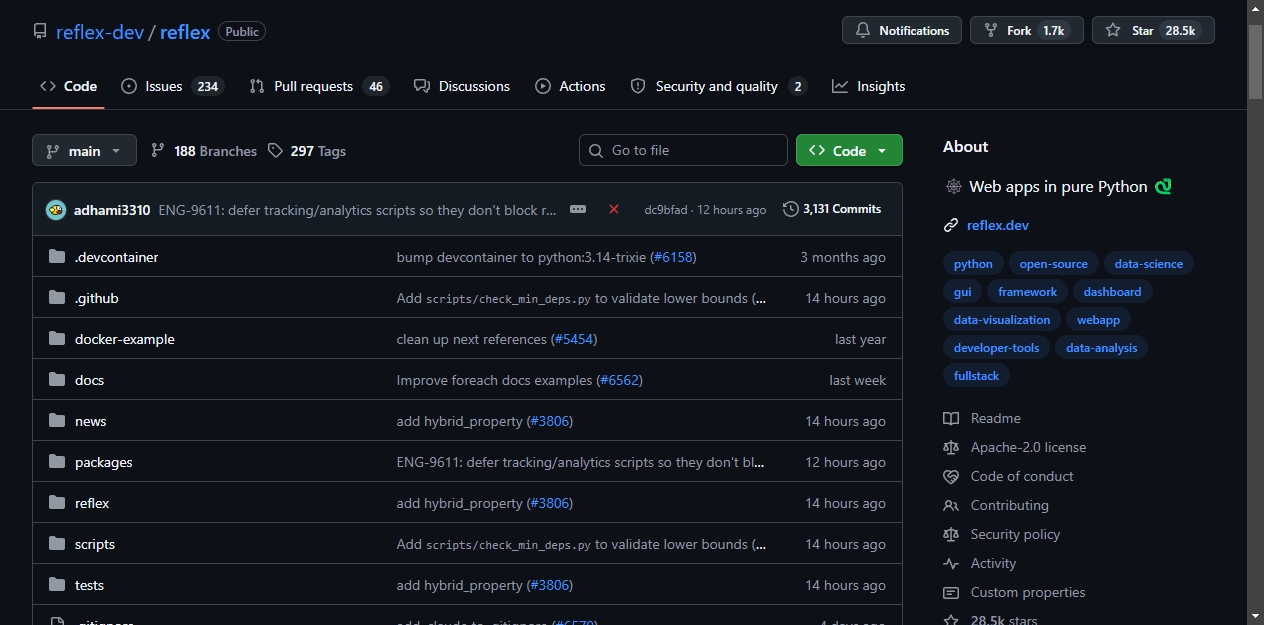Open the main branch dropdown
Image resolution: width=1264 pixels, height=625 pixels.
84,151
